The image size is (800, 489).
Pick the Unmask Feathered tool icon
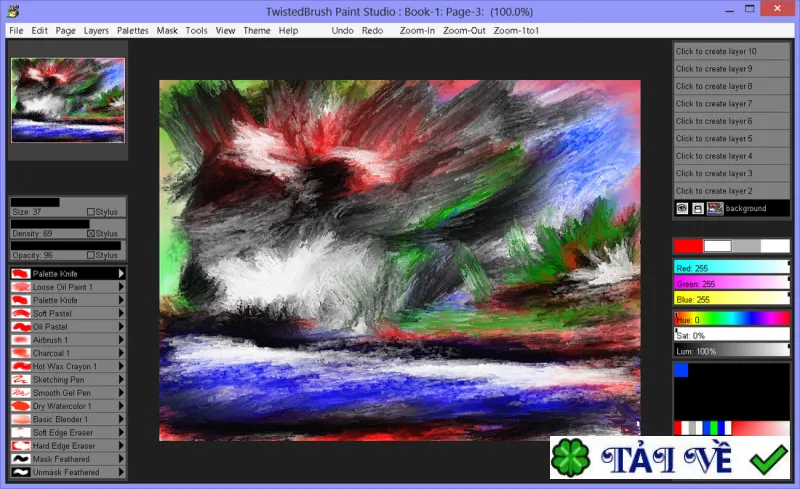(21, 473)
